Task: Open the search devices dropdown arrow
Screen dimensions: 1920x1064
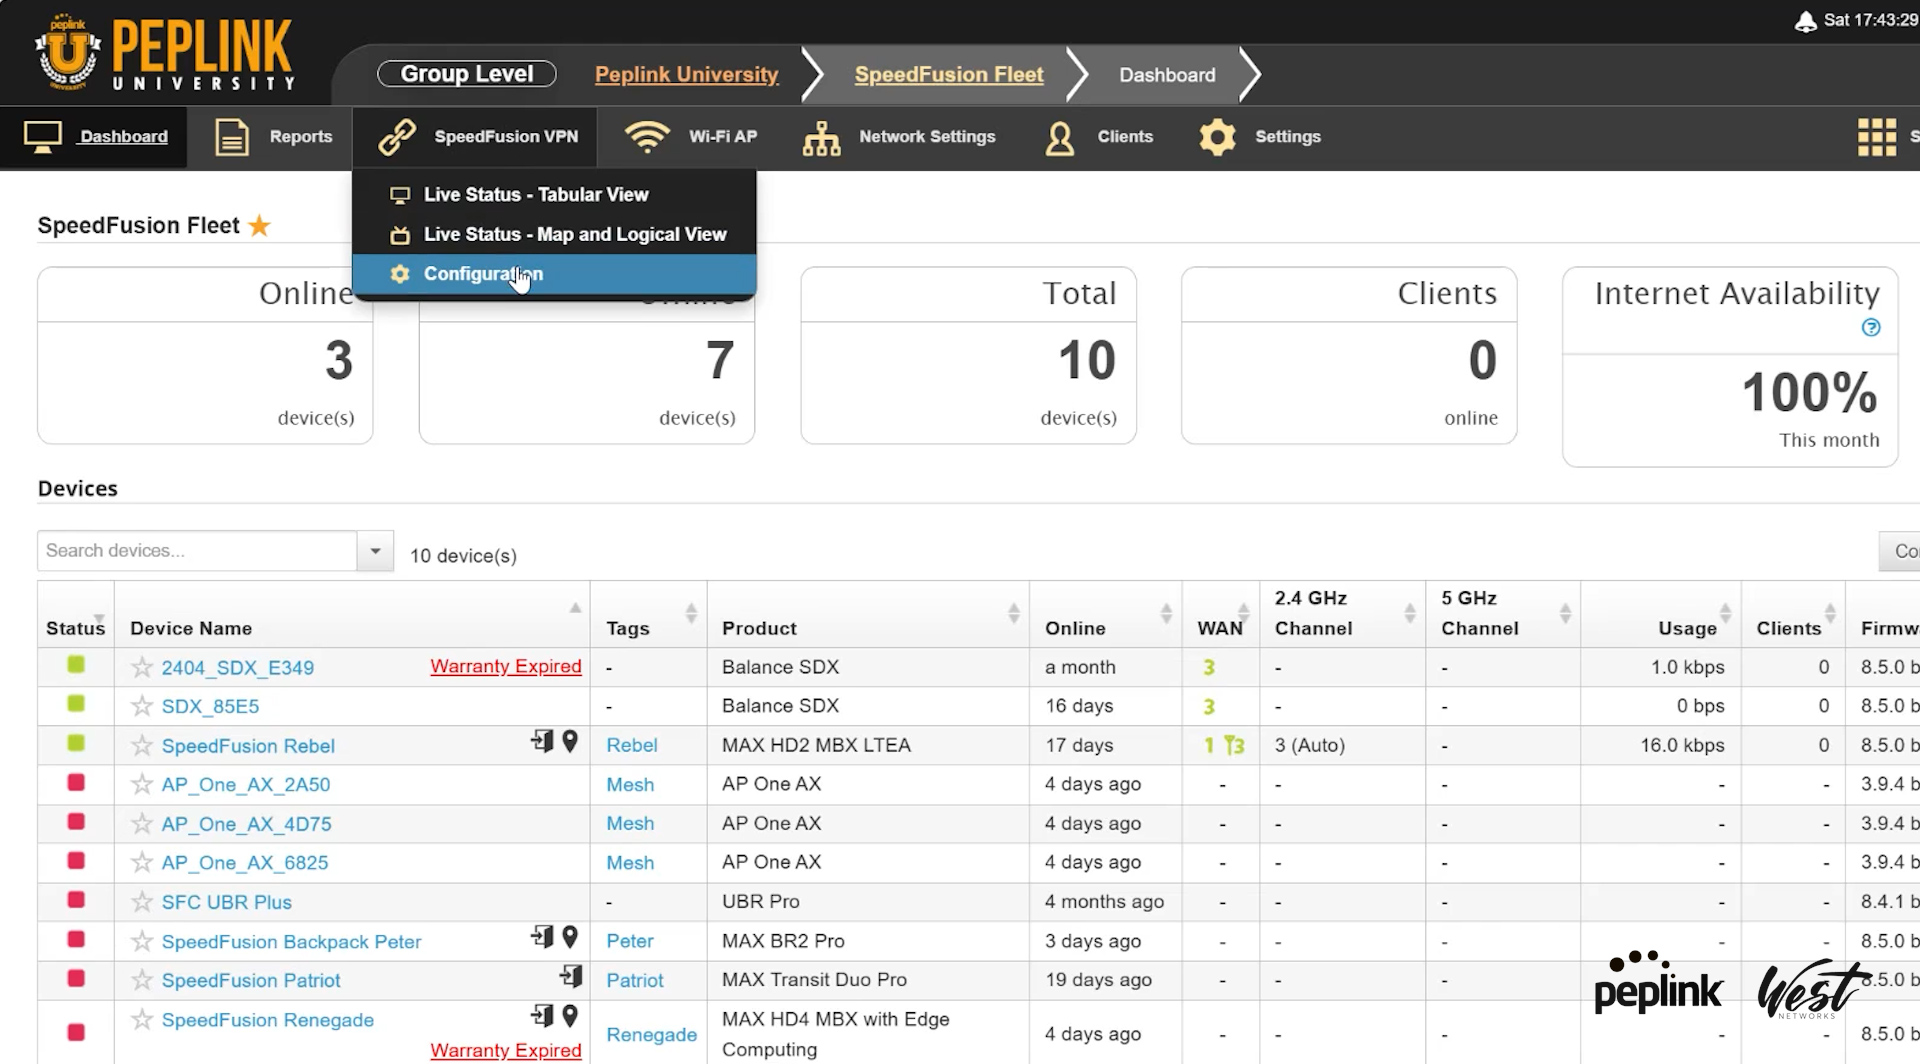Action: coord(375,550)
